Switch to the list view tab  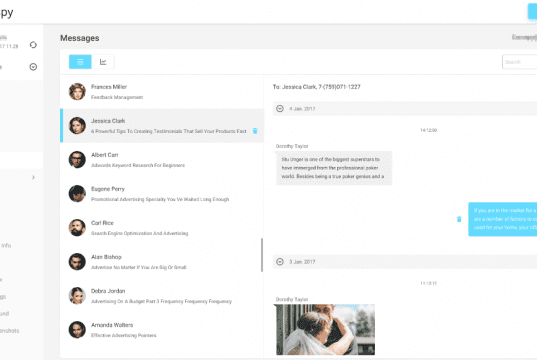pyautogui.click(x=80, y=62)
